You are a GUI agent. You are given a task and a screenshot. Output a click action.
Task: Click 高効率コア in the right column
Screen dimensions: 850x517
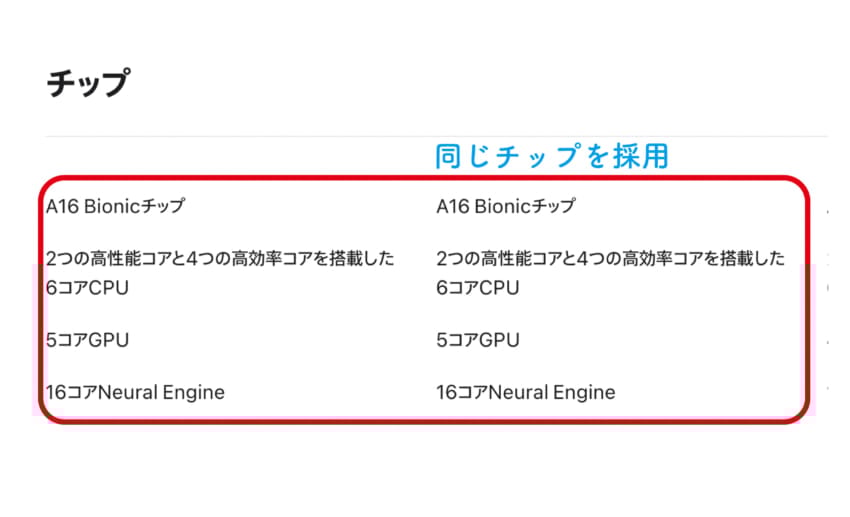[x=661, y=259]
